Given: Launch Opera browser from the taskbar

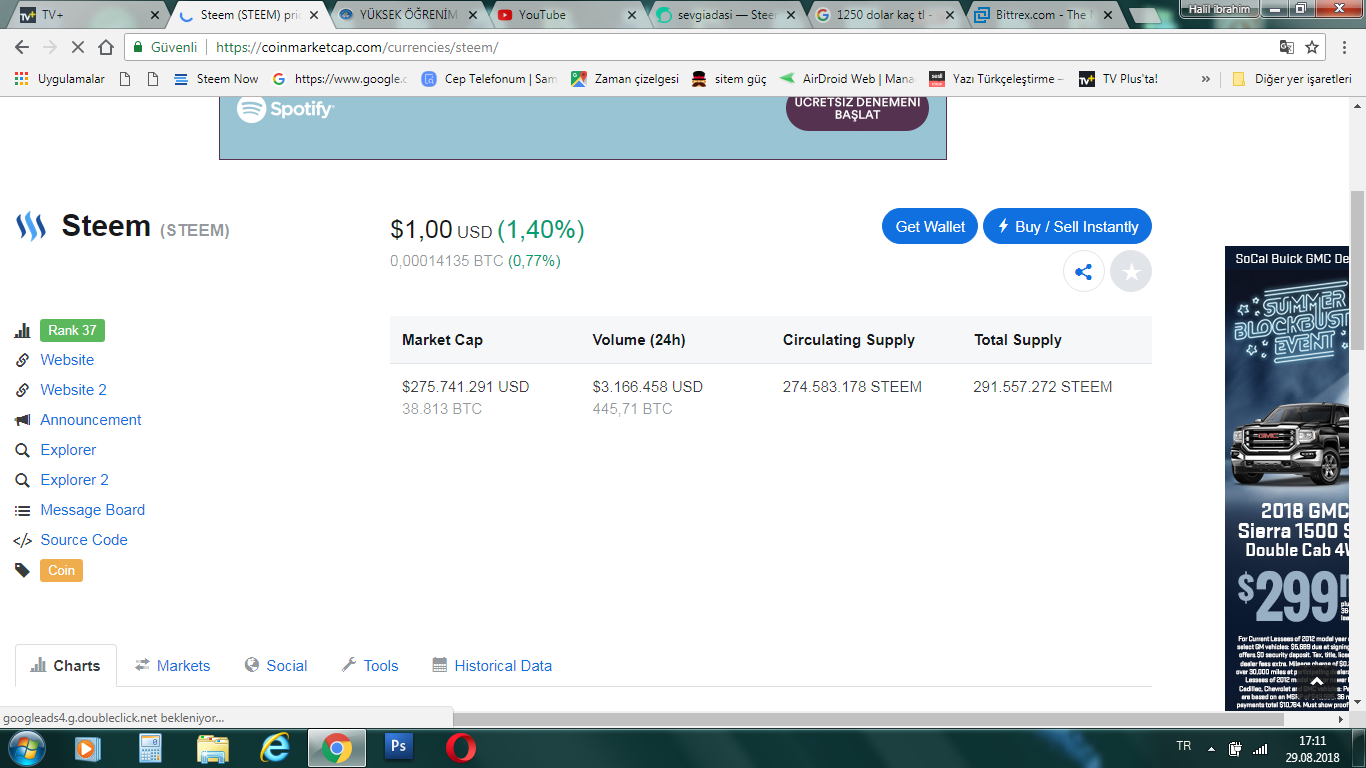Looking at the screenshot, I should tap(460, 748).
